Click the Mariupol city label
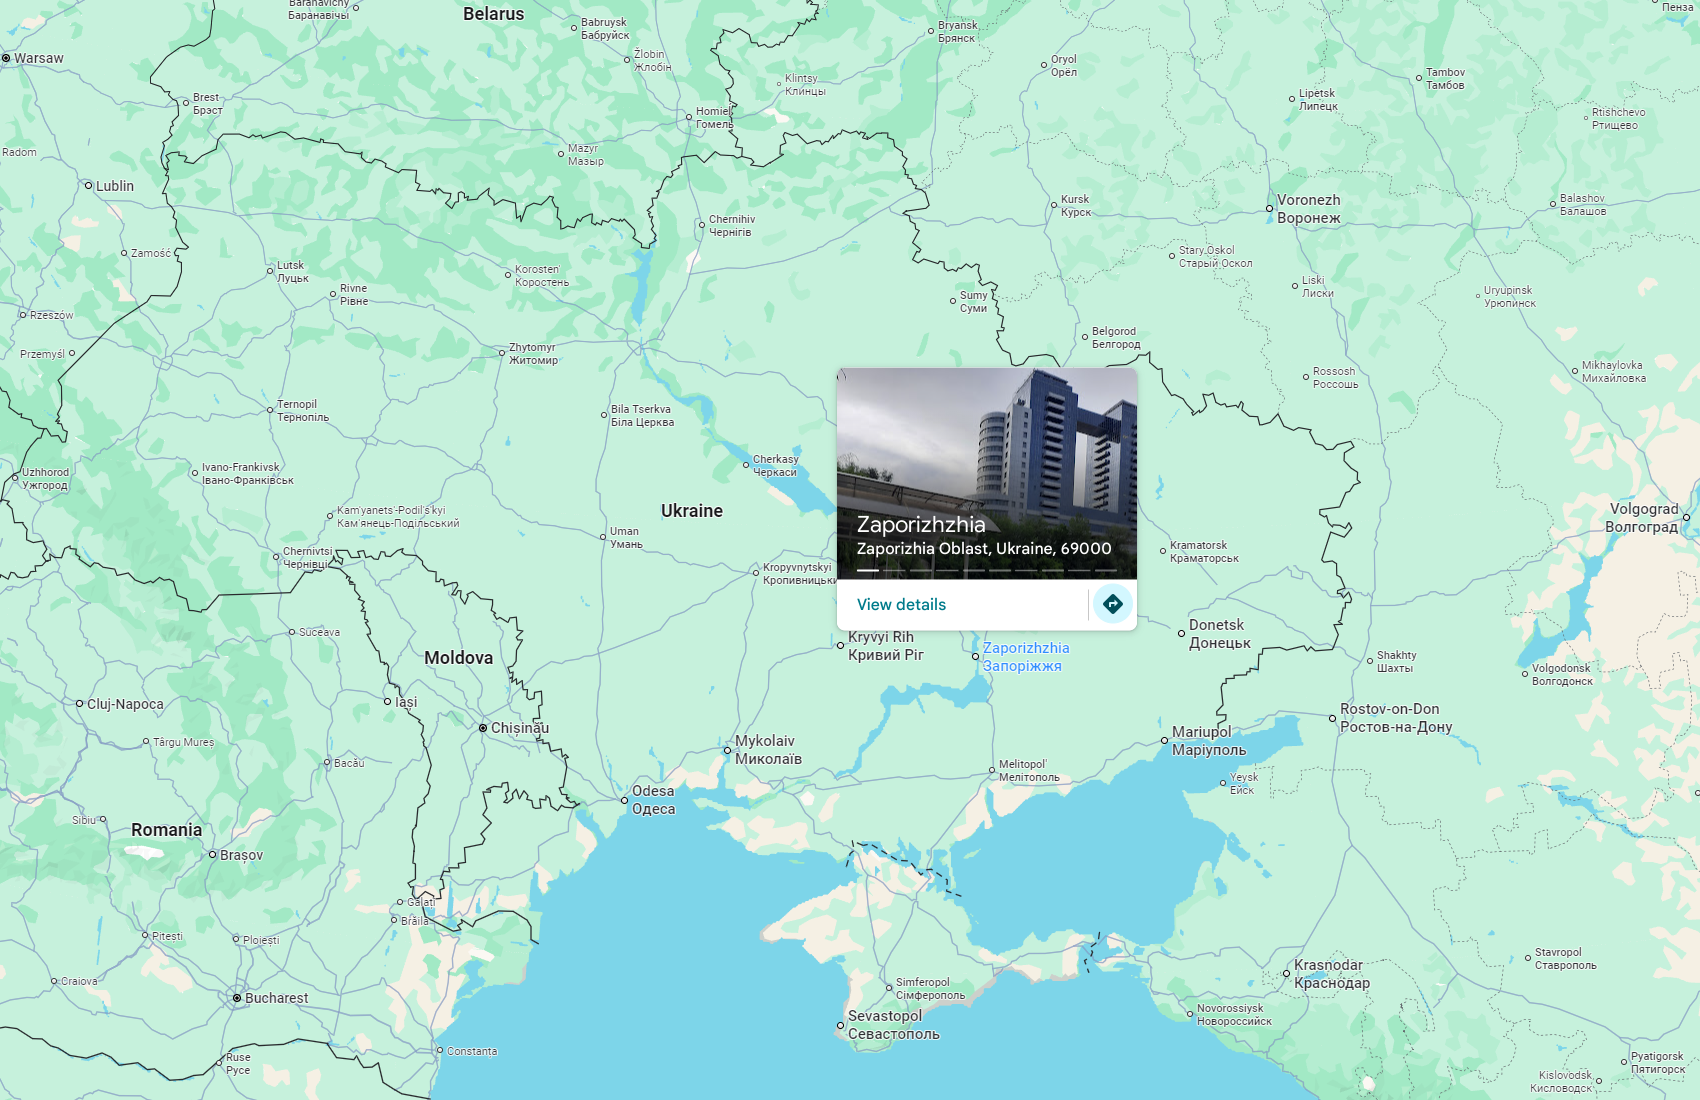 coord(1209,741)
